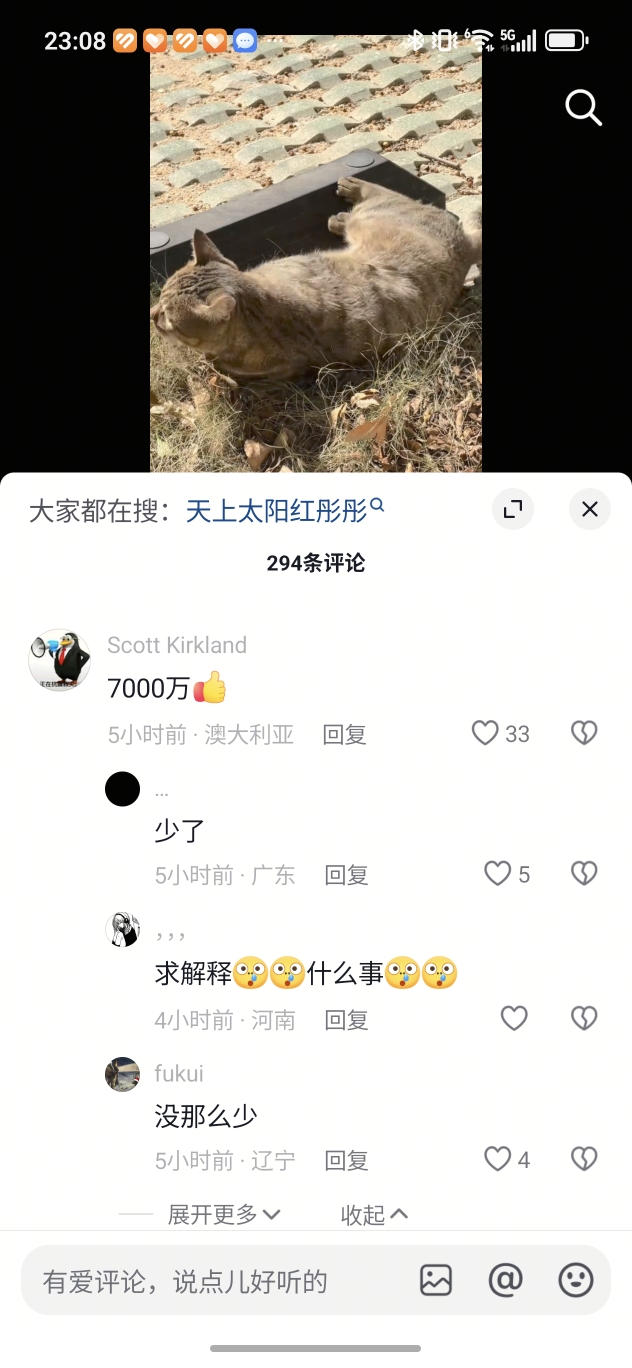Viewport: 632px width, 1368px height.
Task: Expand comments panel to full screen
Action: 513,509
